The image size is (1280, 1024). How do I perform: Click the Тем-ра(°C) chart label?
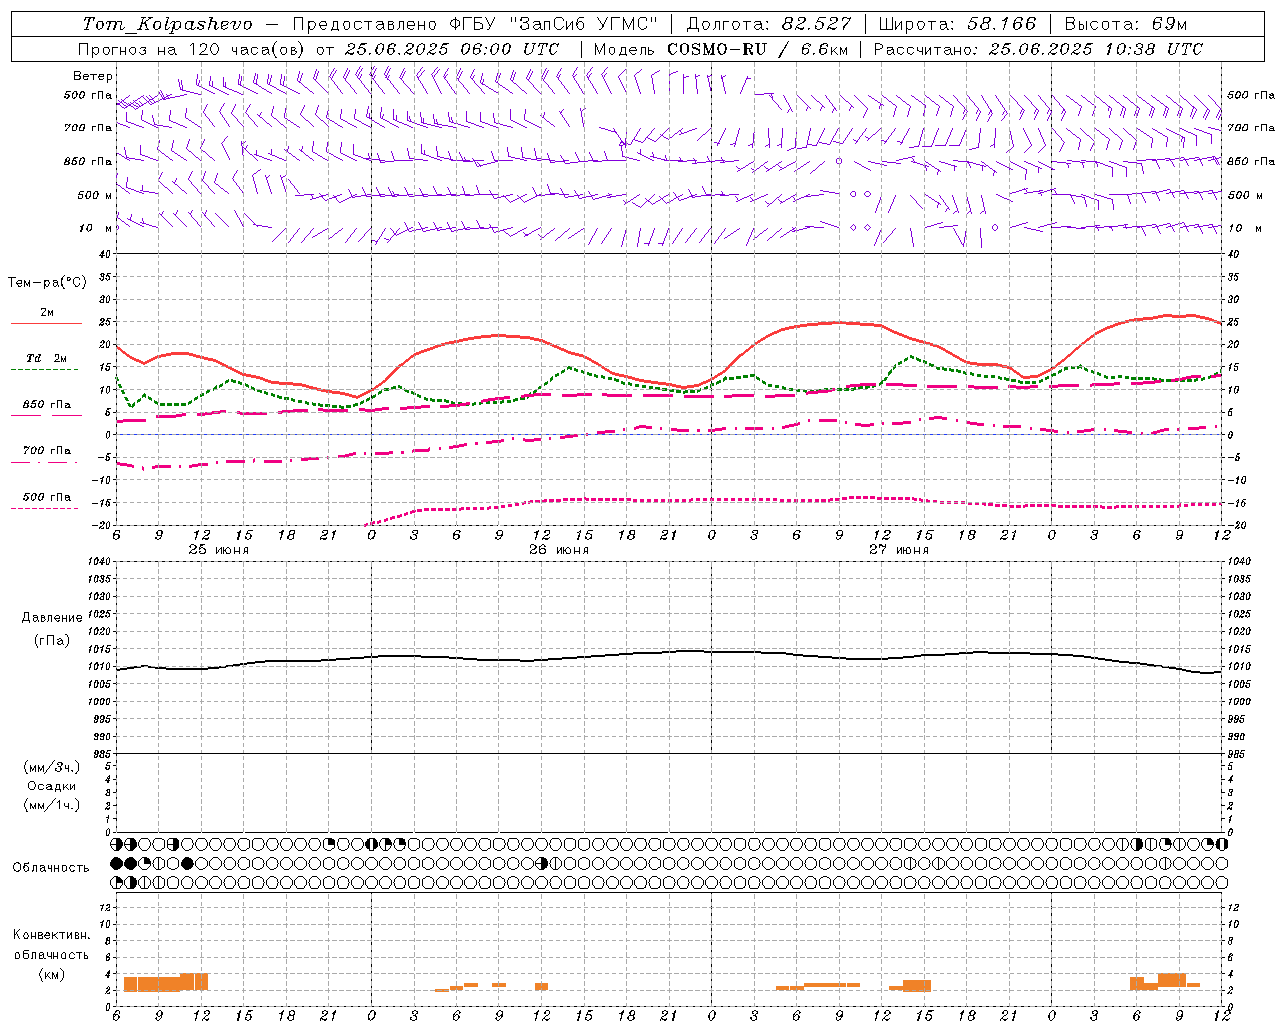click(x=47, y=282)
